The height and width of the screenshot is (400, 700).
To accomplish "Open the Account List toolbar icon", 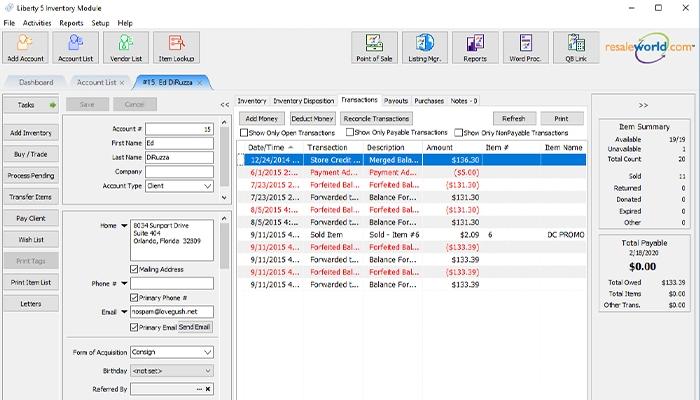I will click(75, 47).
